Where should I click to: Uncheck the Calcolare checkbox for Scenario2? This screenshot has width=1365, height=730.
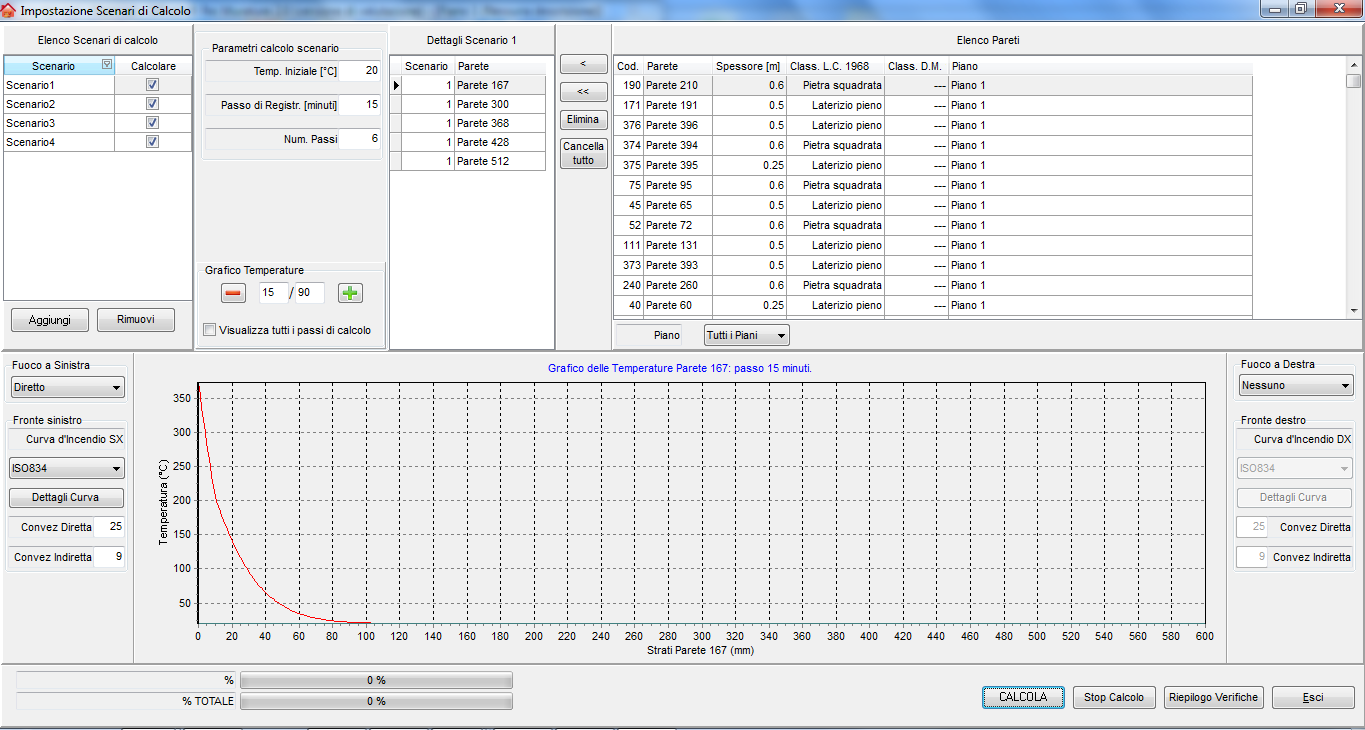(153, 104)
